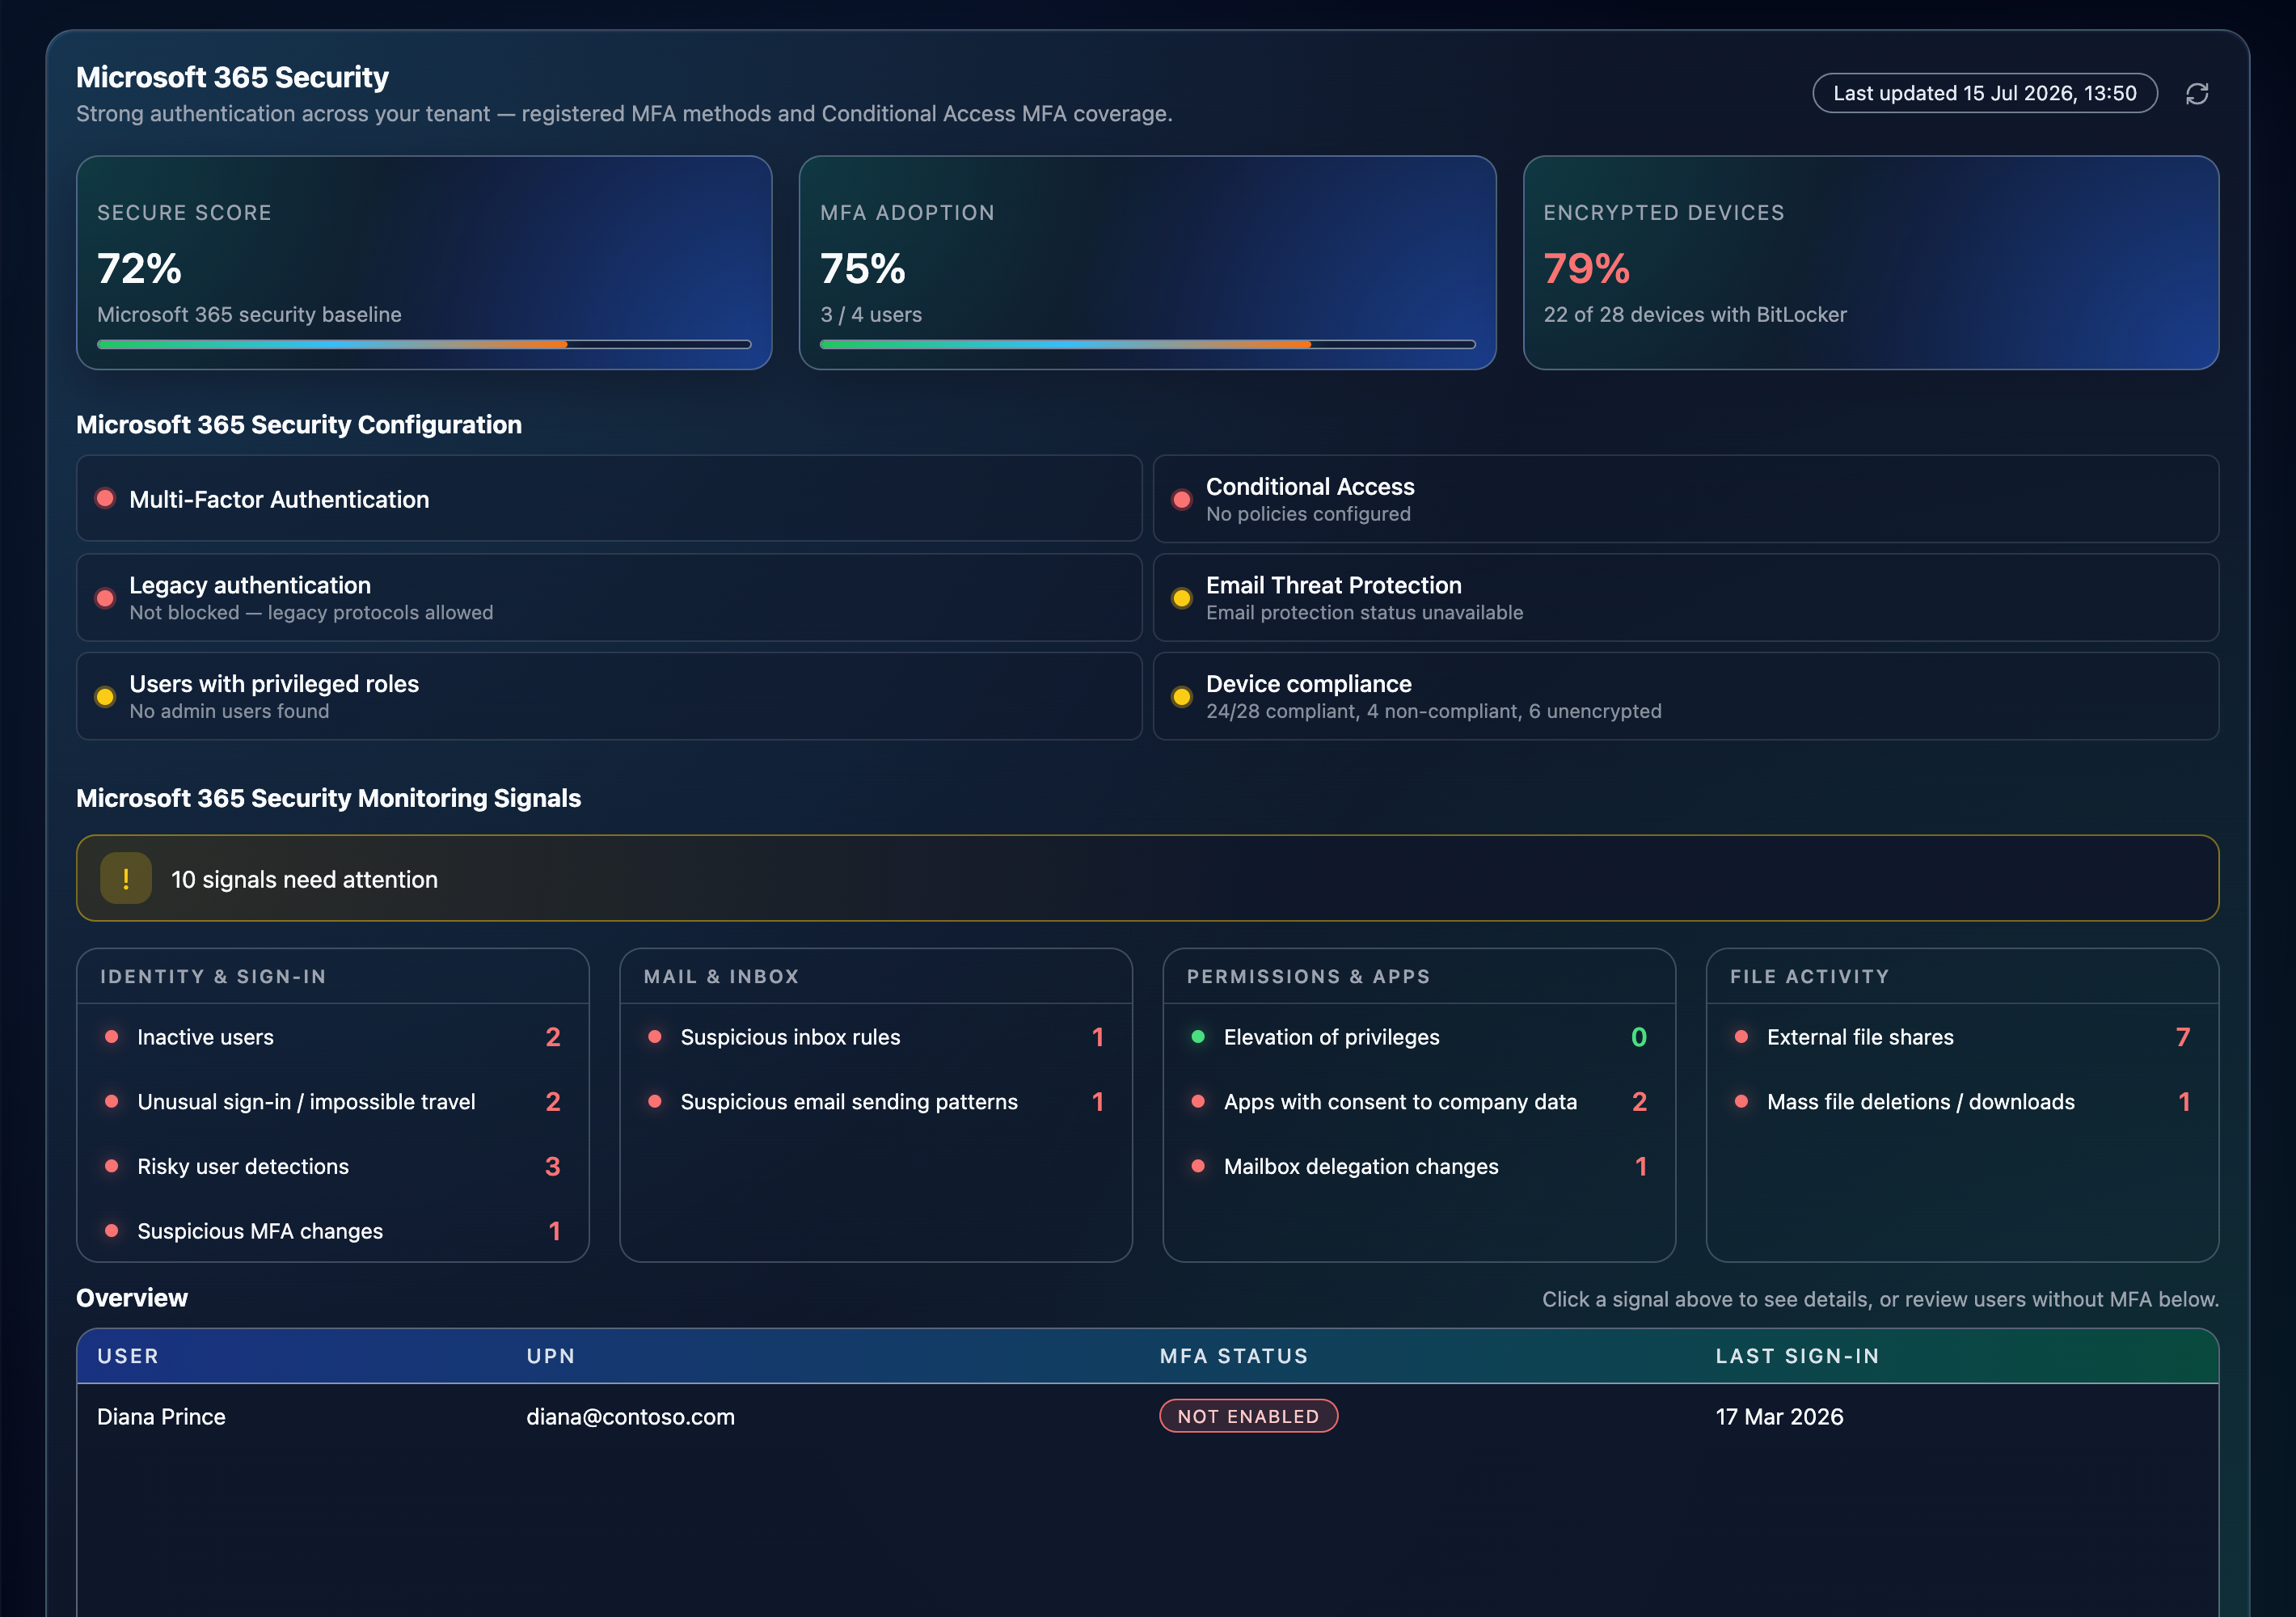
Task: Click the red dot beside Inactive users
Action: pyautogui.click(x=112, y=1036)
